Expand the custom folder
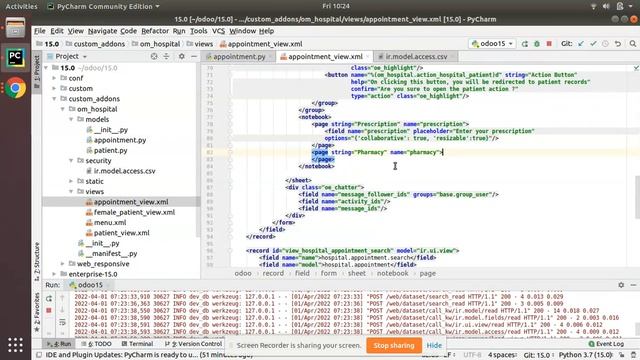640x360 pixels. (x=54, y=88)
